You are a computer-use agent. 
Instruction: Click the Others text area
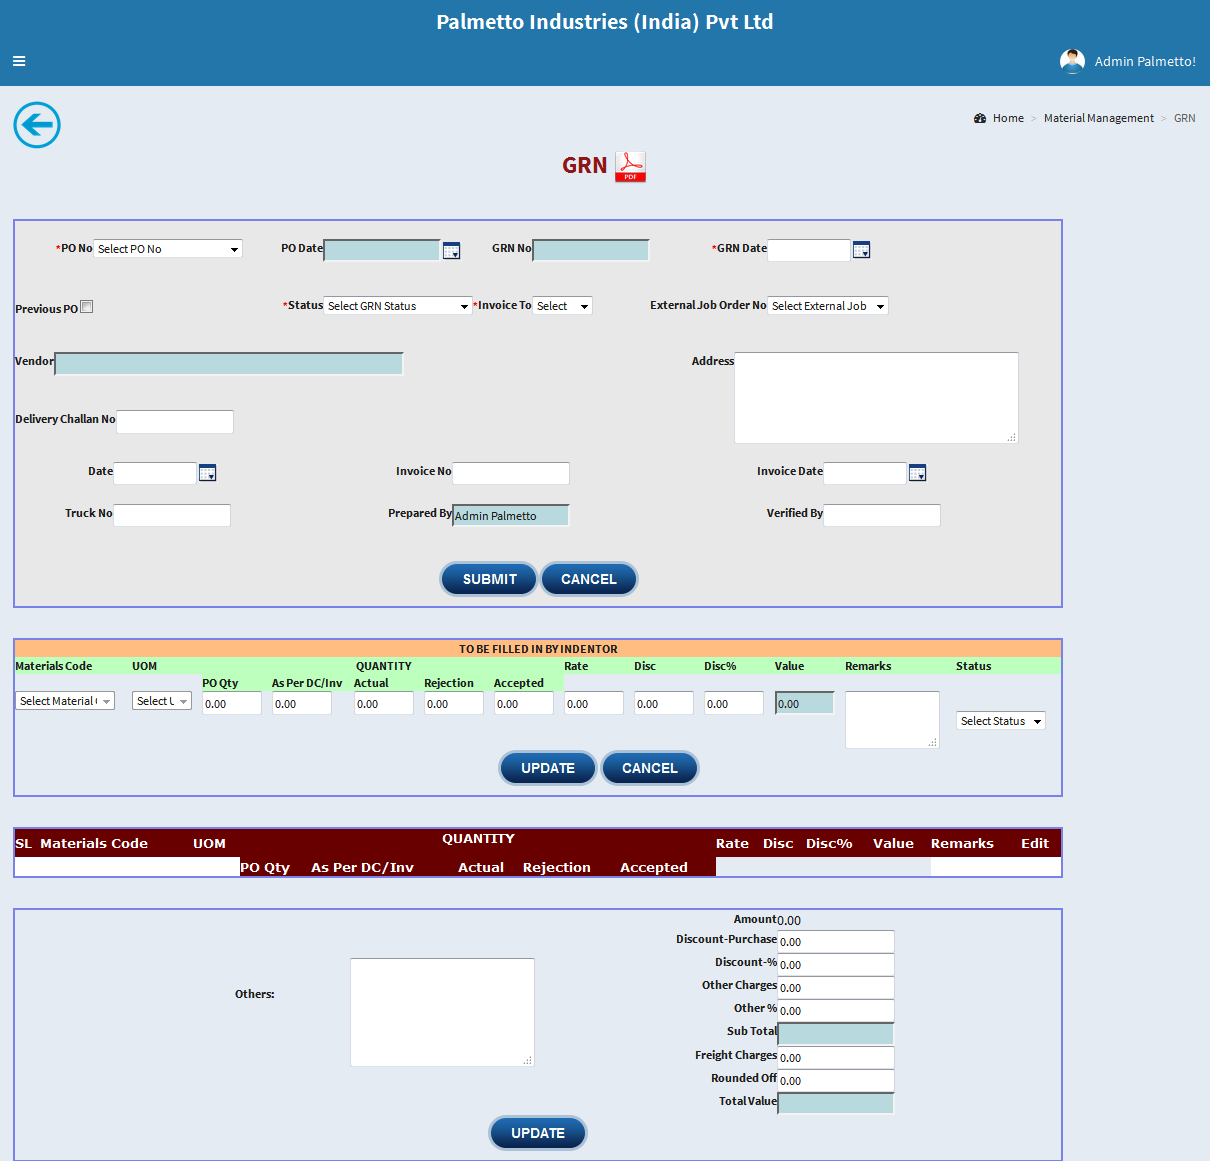tap(442, 1012)
